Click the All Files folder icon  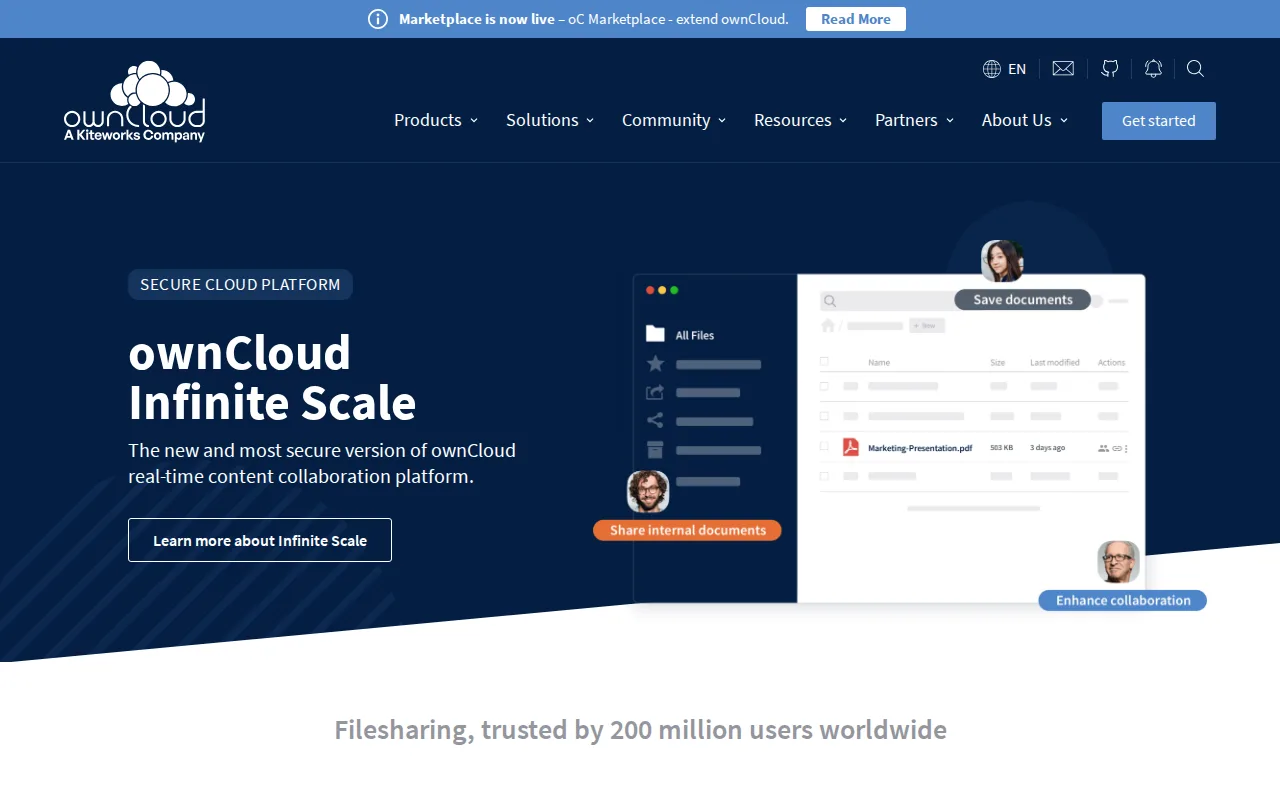point(655,334)
